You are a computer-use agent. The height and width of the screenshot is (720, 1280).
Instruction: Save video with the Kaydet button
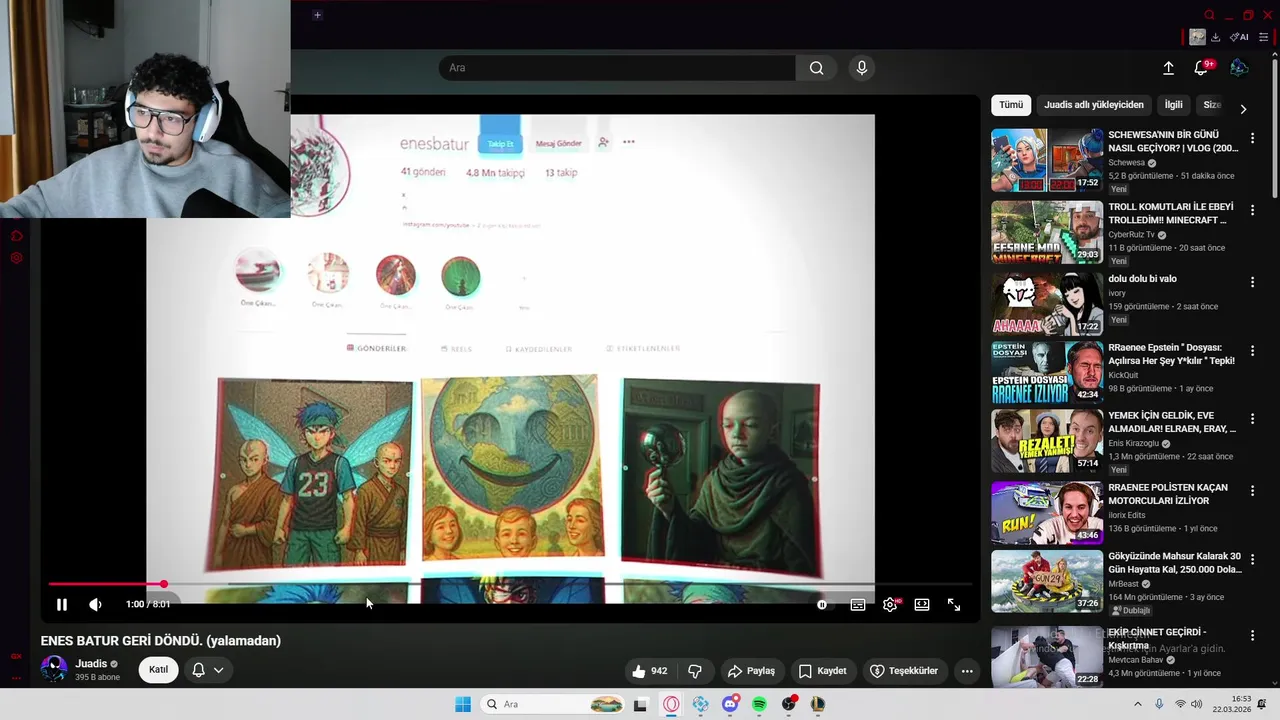pos(822,671)
